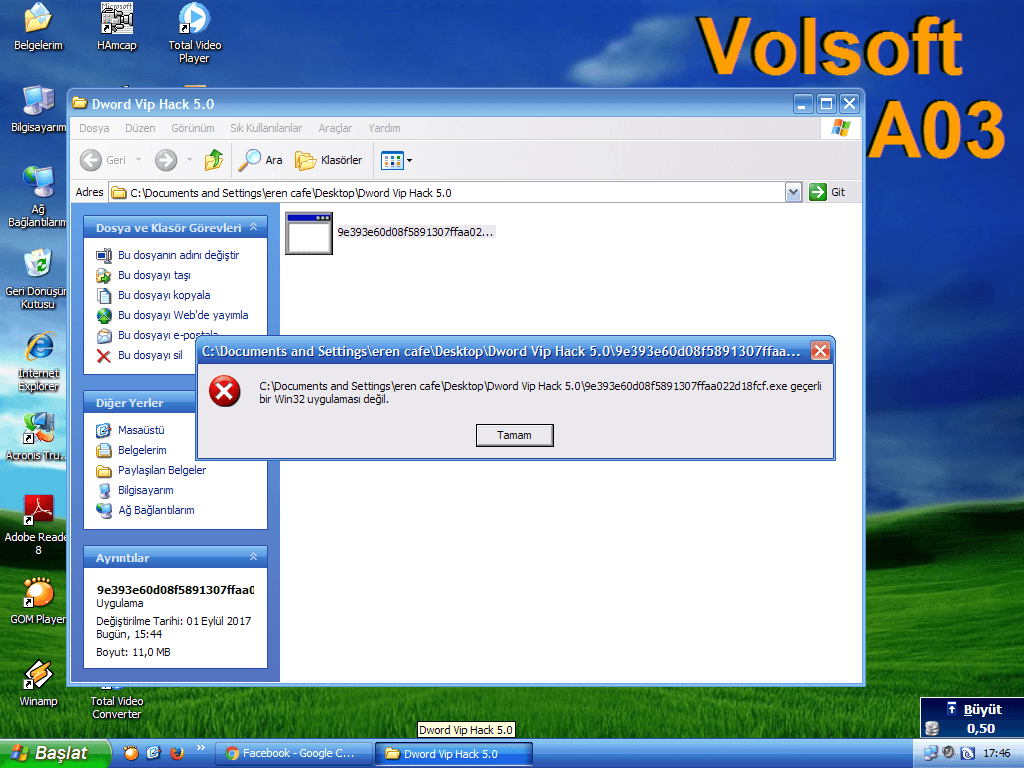1024x768 pixels.
Task: Open the forward history dropdown arrow
Action: click(x=189, y=160)
